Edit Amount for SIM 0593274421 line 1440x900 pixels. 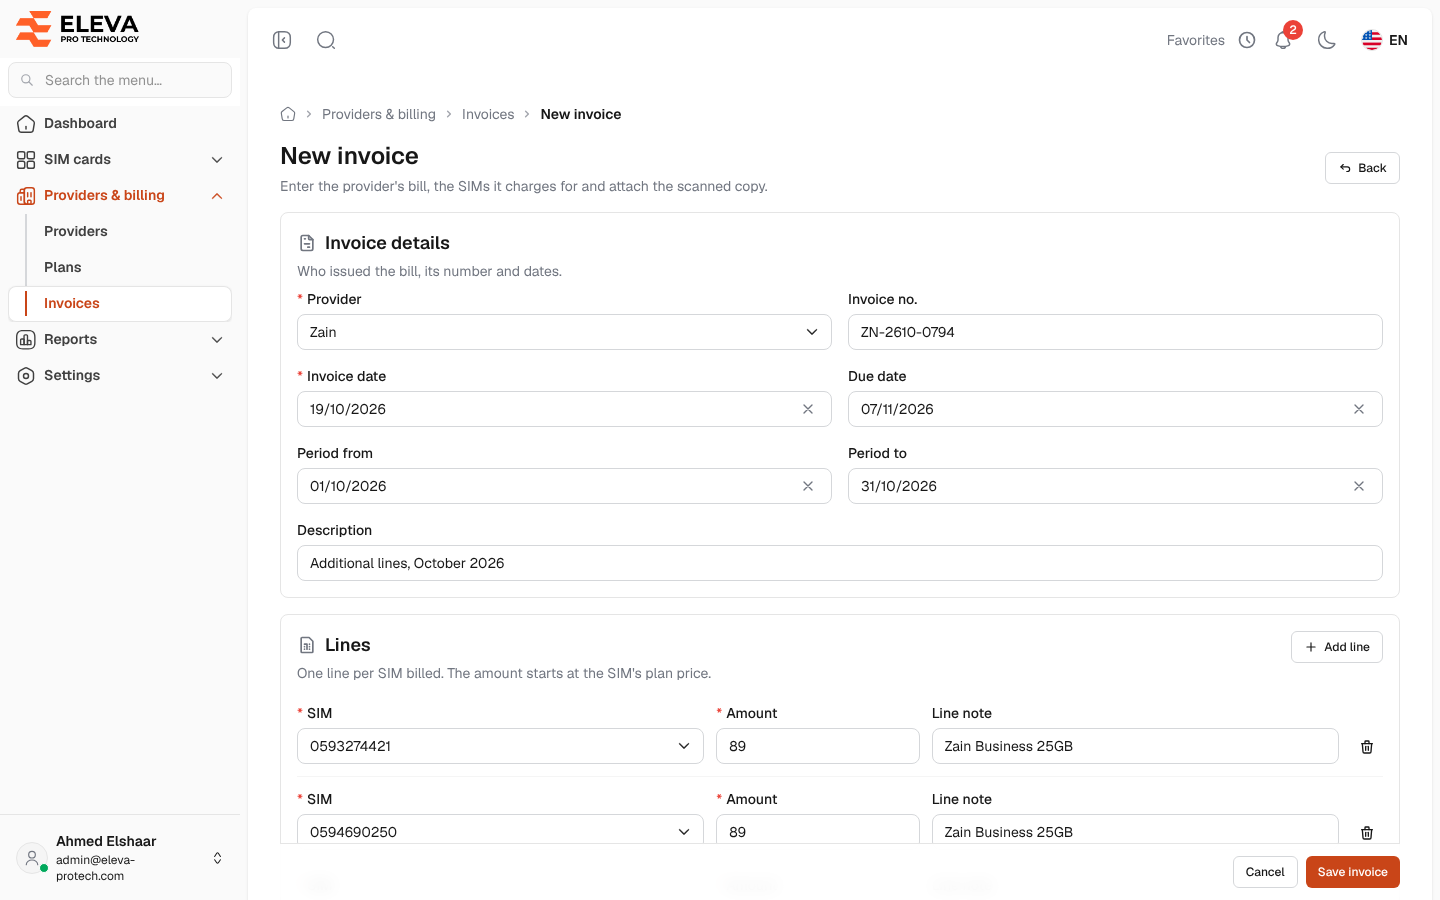coord(818,746)
